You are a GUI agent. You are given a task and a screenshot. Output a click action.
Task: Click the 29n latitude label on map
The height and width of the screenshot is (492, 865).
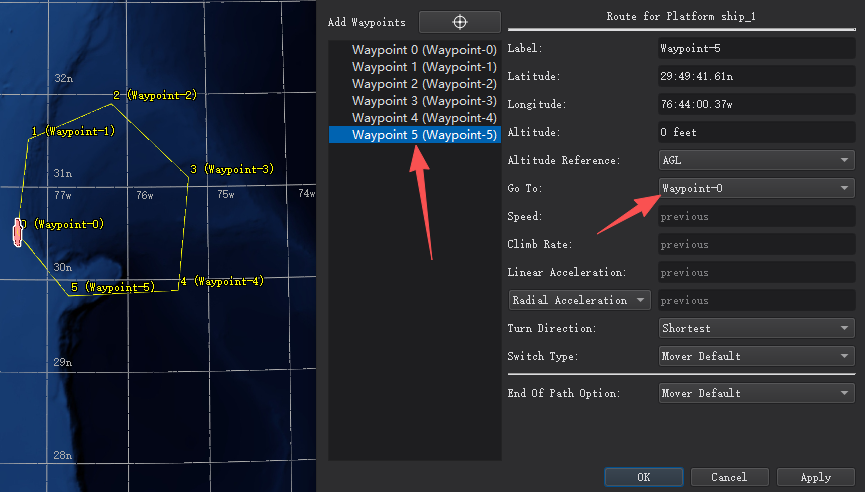(62, 362)
